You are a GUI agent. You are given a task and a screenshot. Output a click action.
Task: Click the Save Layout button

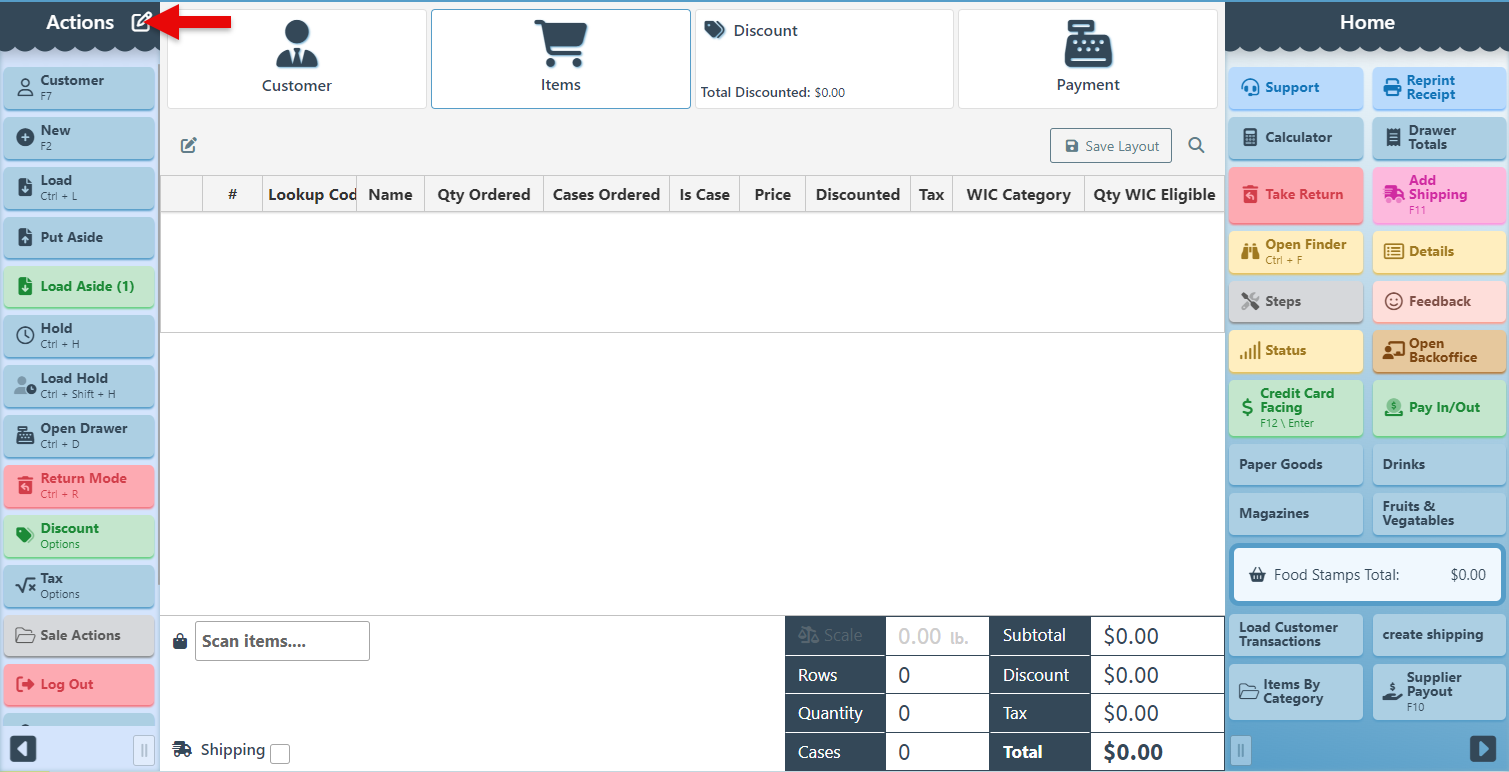1111,145
